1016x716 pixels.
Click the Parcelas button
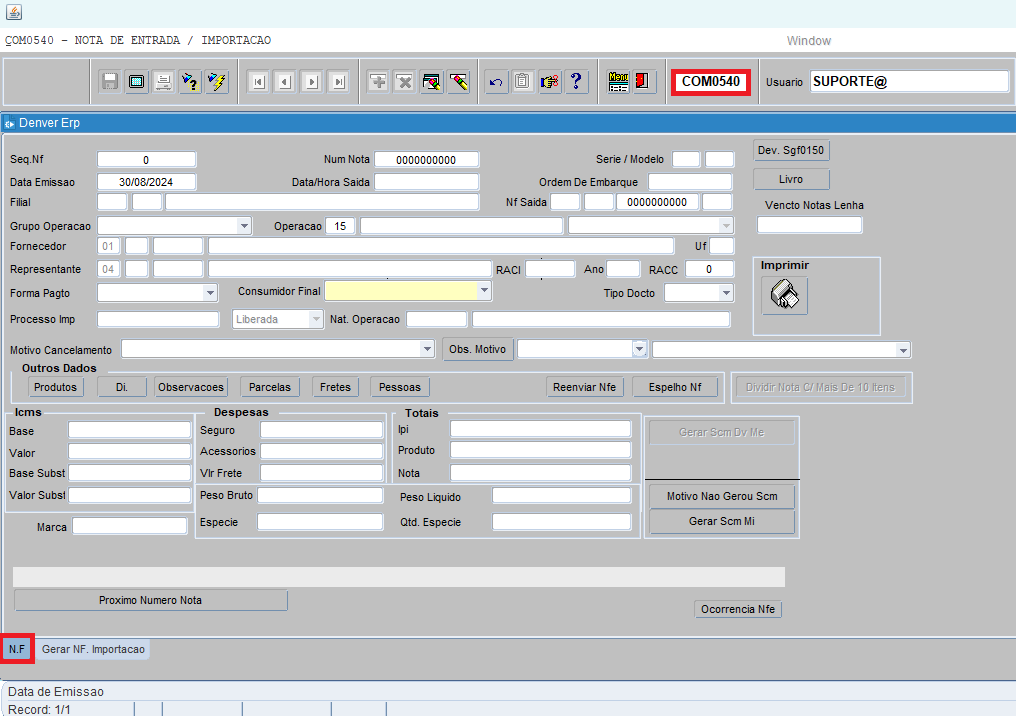(270, 387)
